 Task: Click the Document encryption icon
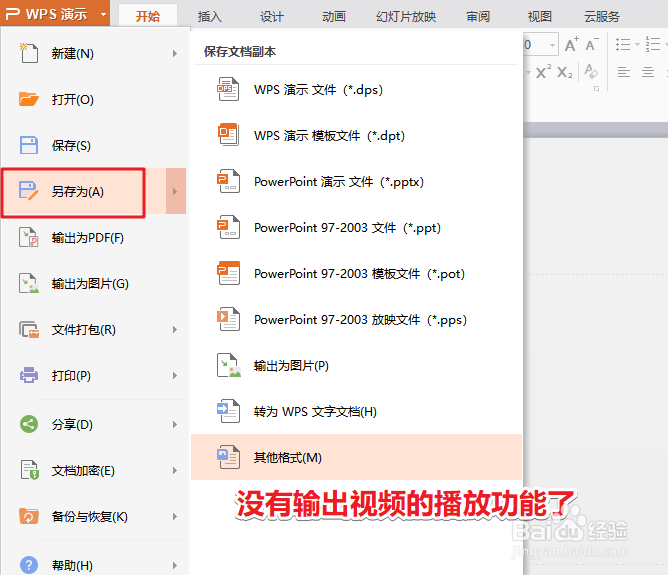29,470
